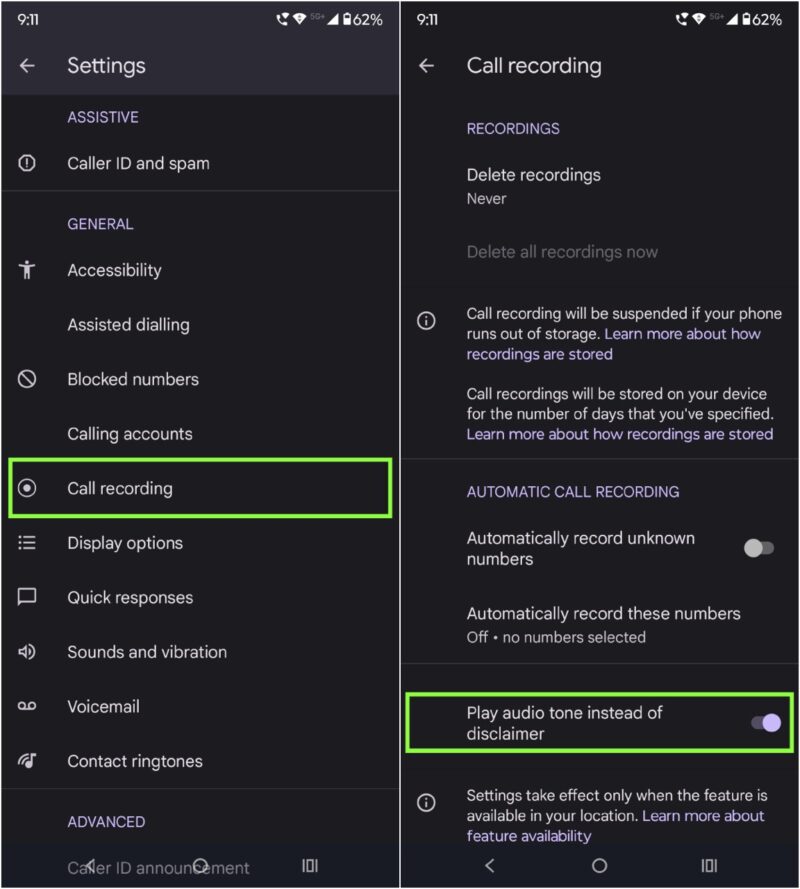Click the Accessibility icon in Settings
Screen dimensions: 800x889
[27, 270]
